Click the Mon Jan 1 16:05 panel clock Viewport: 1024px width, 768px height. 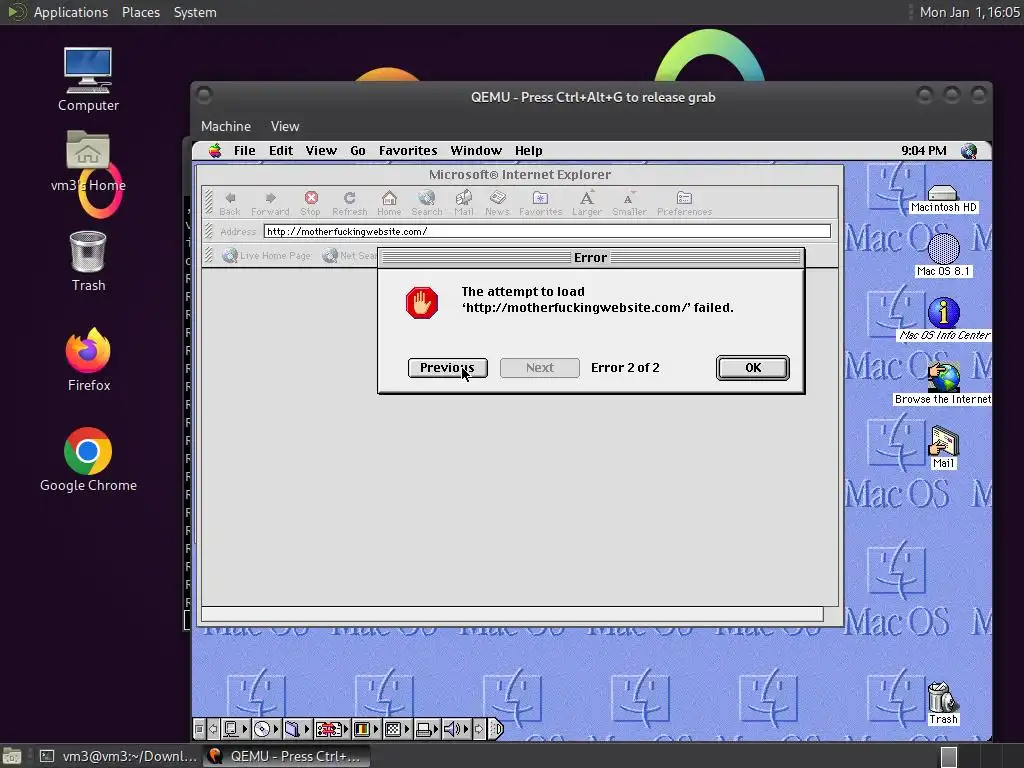point(969,12)
